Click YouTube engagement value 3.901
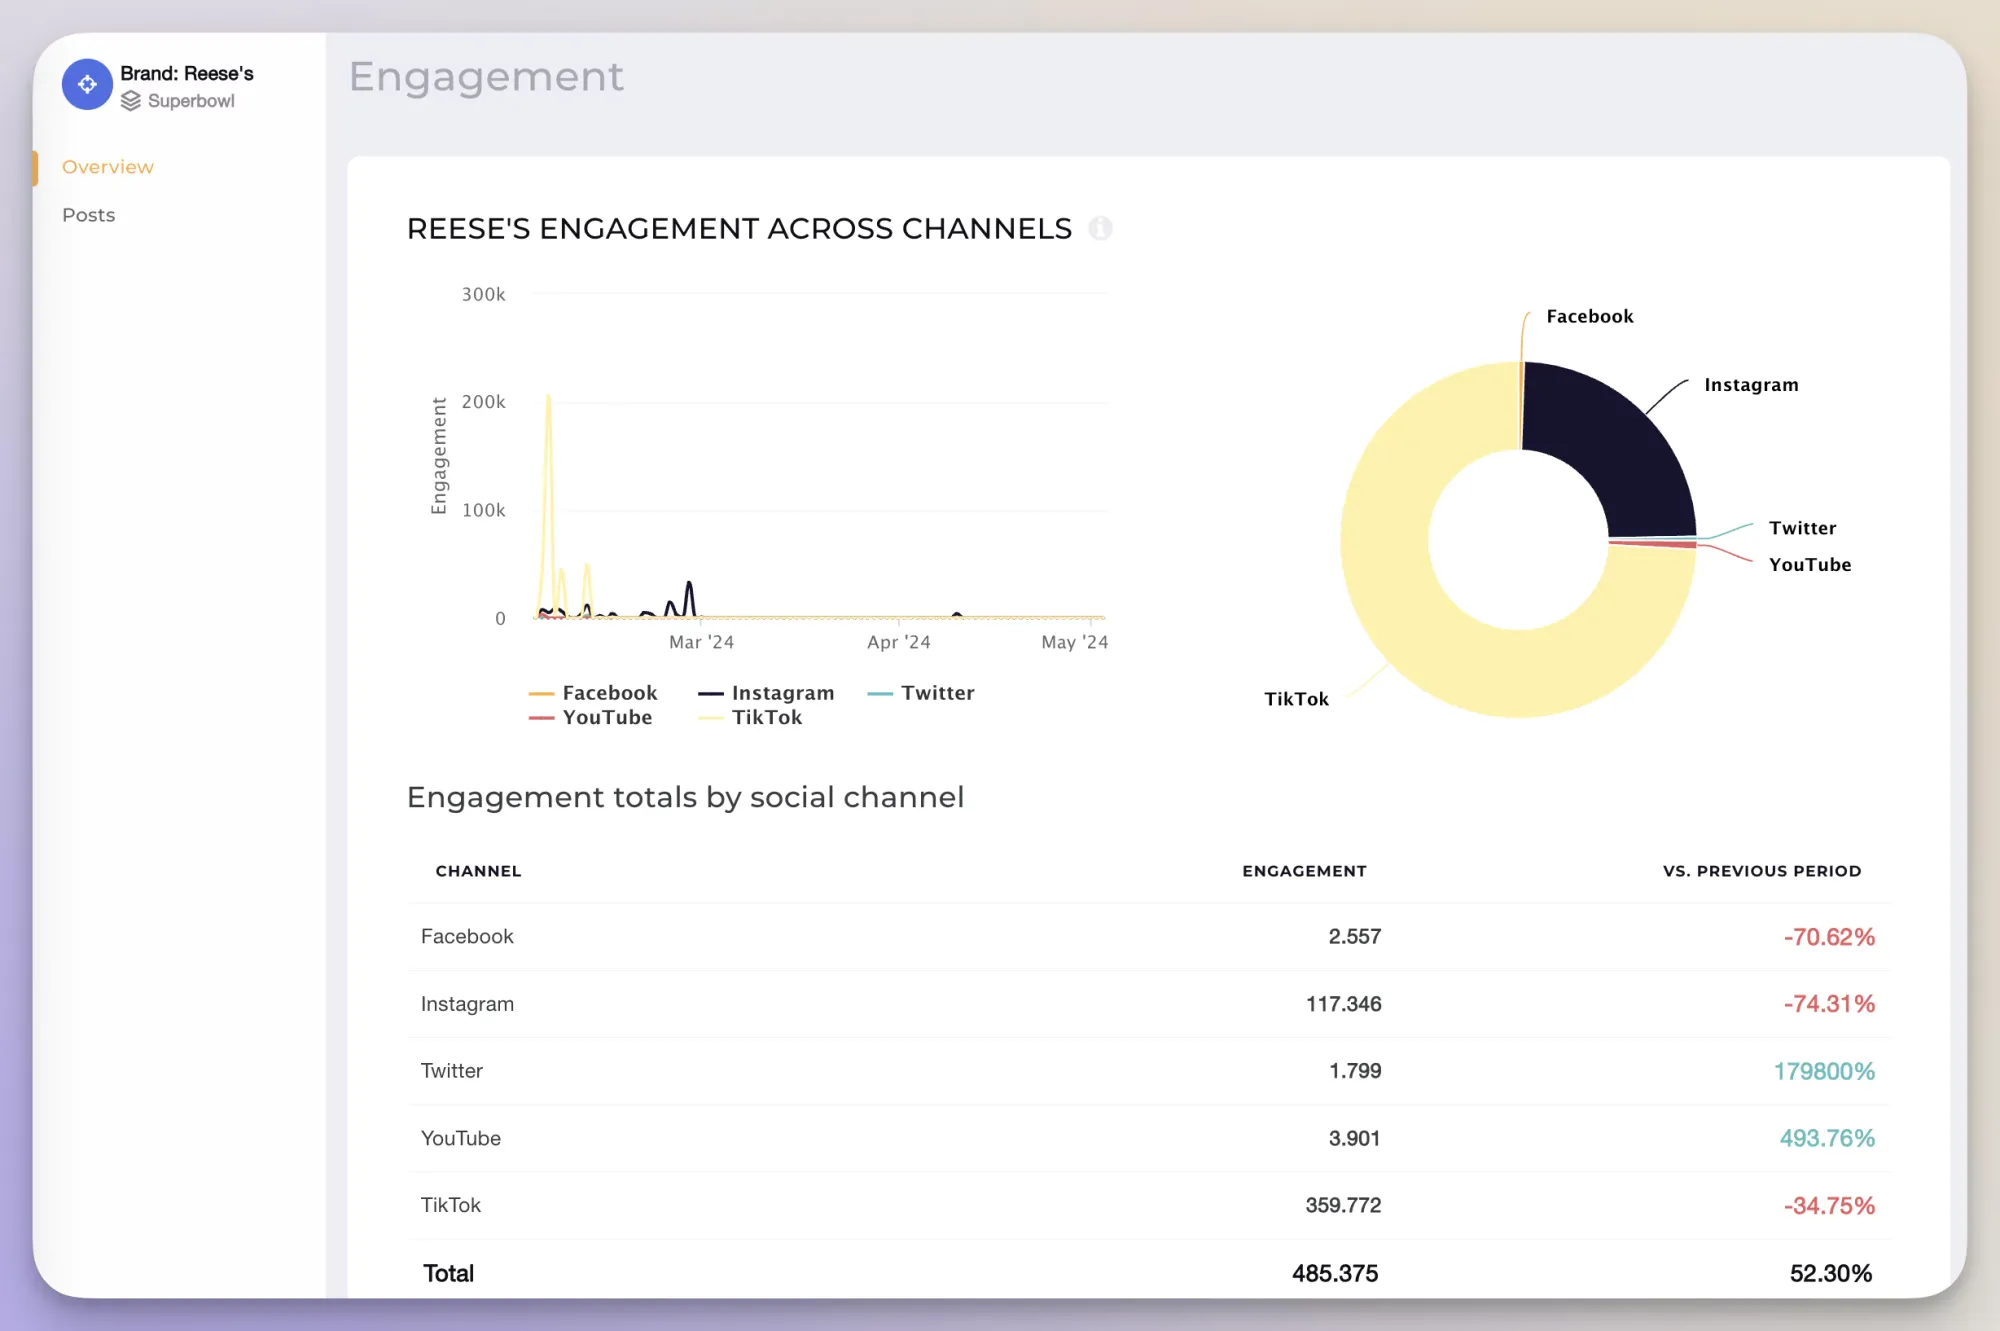Screen dimensions: 2000x1331 click(x=1354, y=1138)
